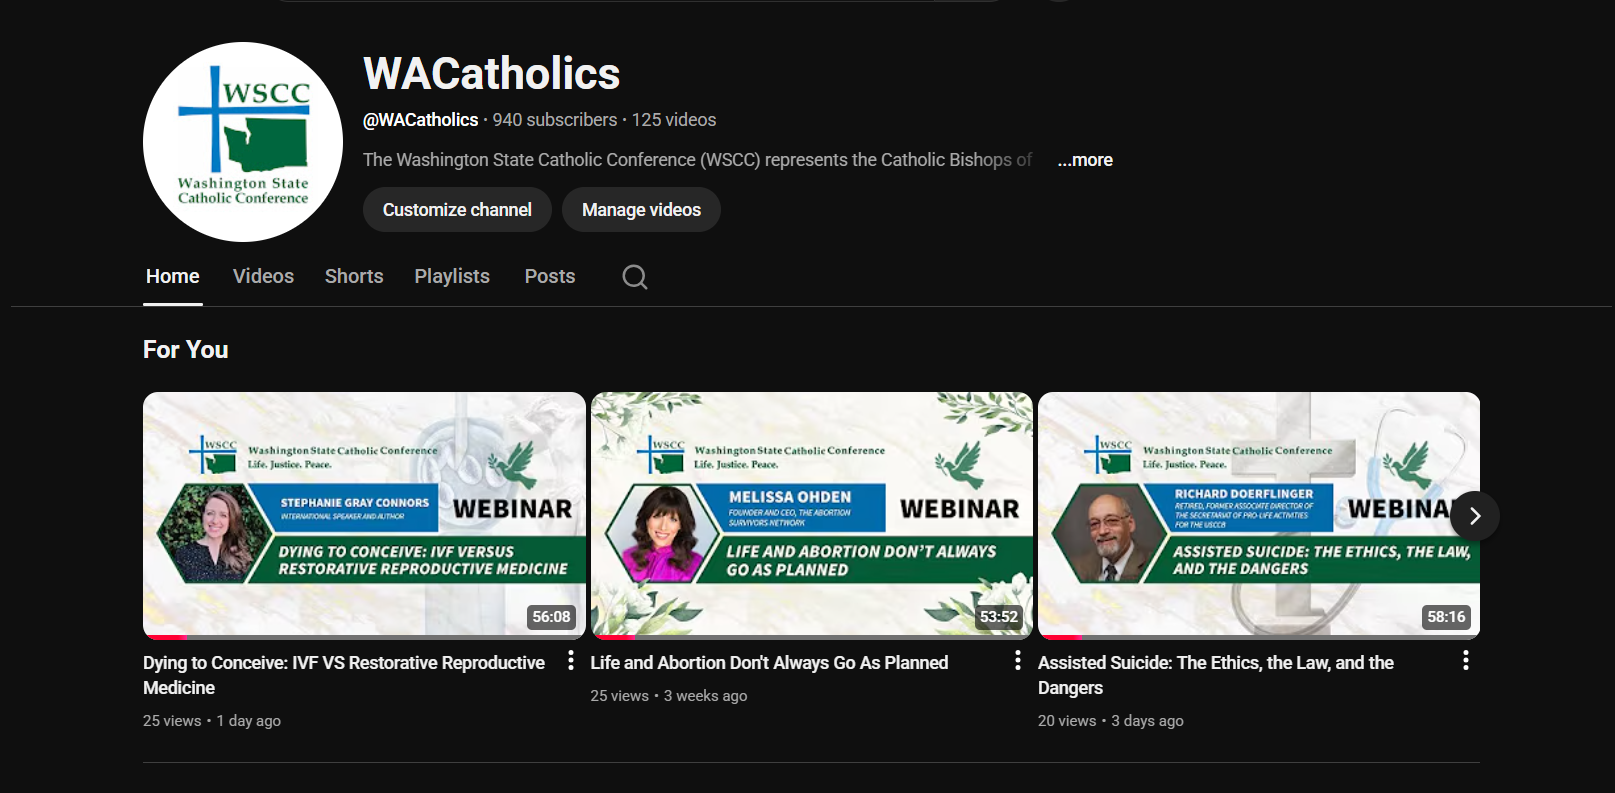Click the WACatholics channel name heading
This screenshot has height=793, width=1615.
492,74
